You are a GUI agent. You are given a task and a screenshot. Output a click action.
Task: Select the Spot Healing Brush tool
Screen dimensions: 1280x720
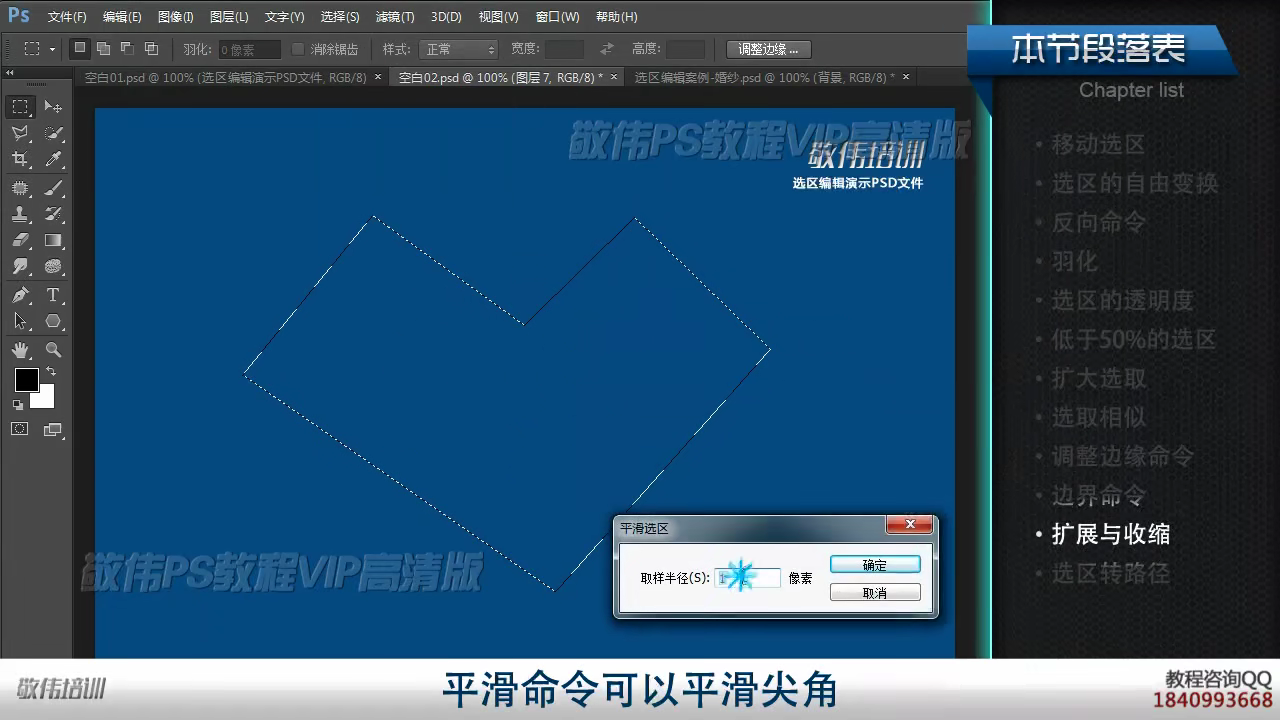tap(20, 188)
